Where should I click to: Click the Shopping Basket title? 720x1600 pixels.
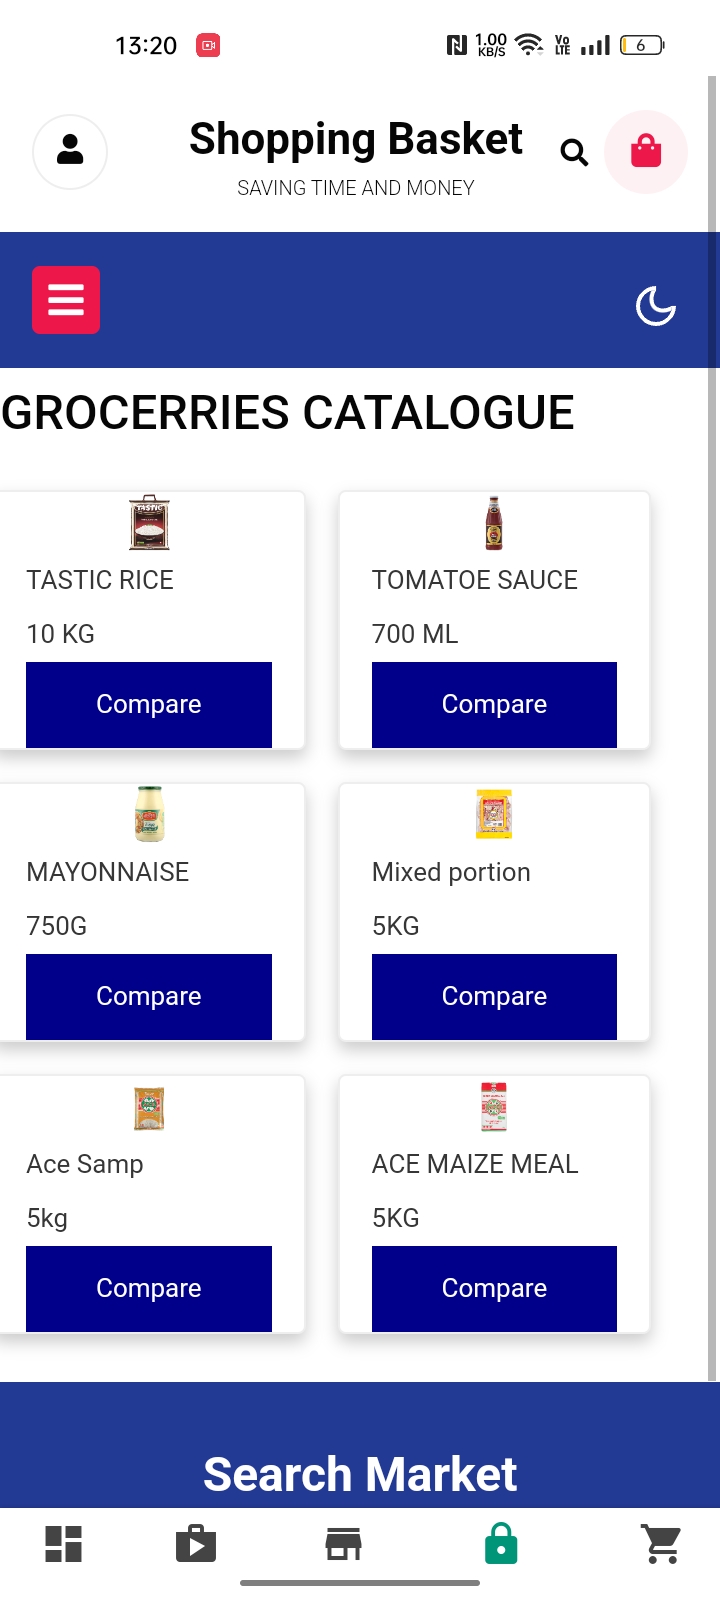click(356, 139)
